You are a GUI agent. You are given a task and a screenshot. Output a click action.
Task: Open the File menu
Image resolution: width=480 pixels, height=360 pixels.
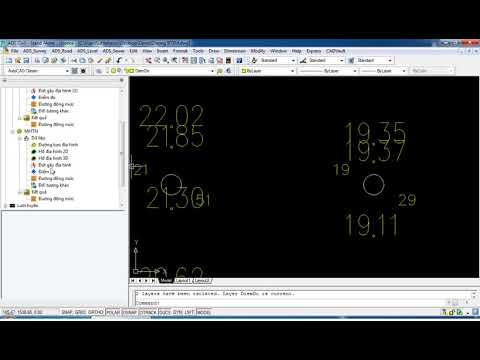[14, 51]
